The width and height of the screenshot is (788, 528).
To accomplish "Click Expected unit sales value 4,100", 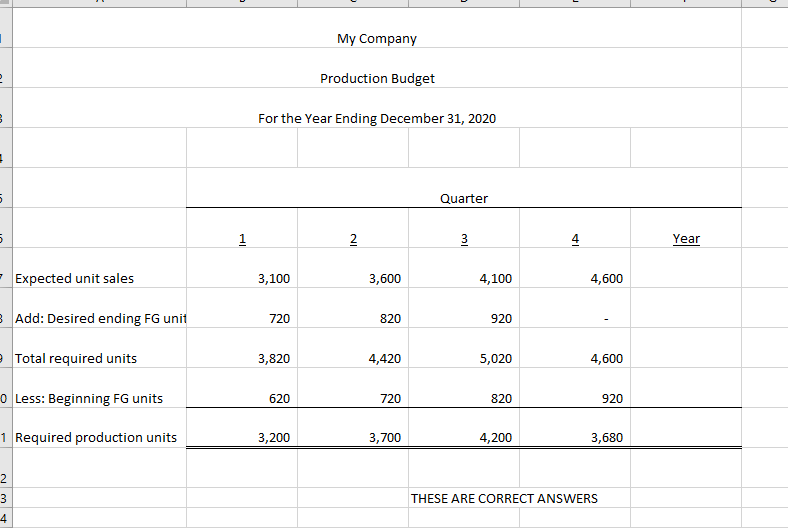I will pyautogui.click(x=464, y=268).
